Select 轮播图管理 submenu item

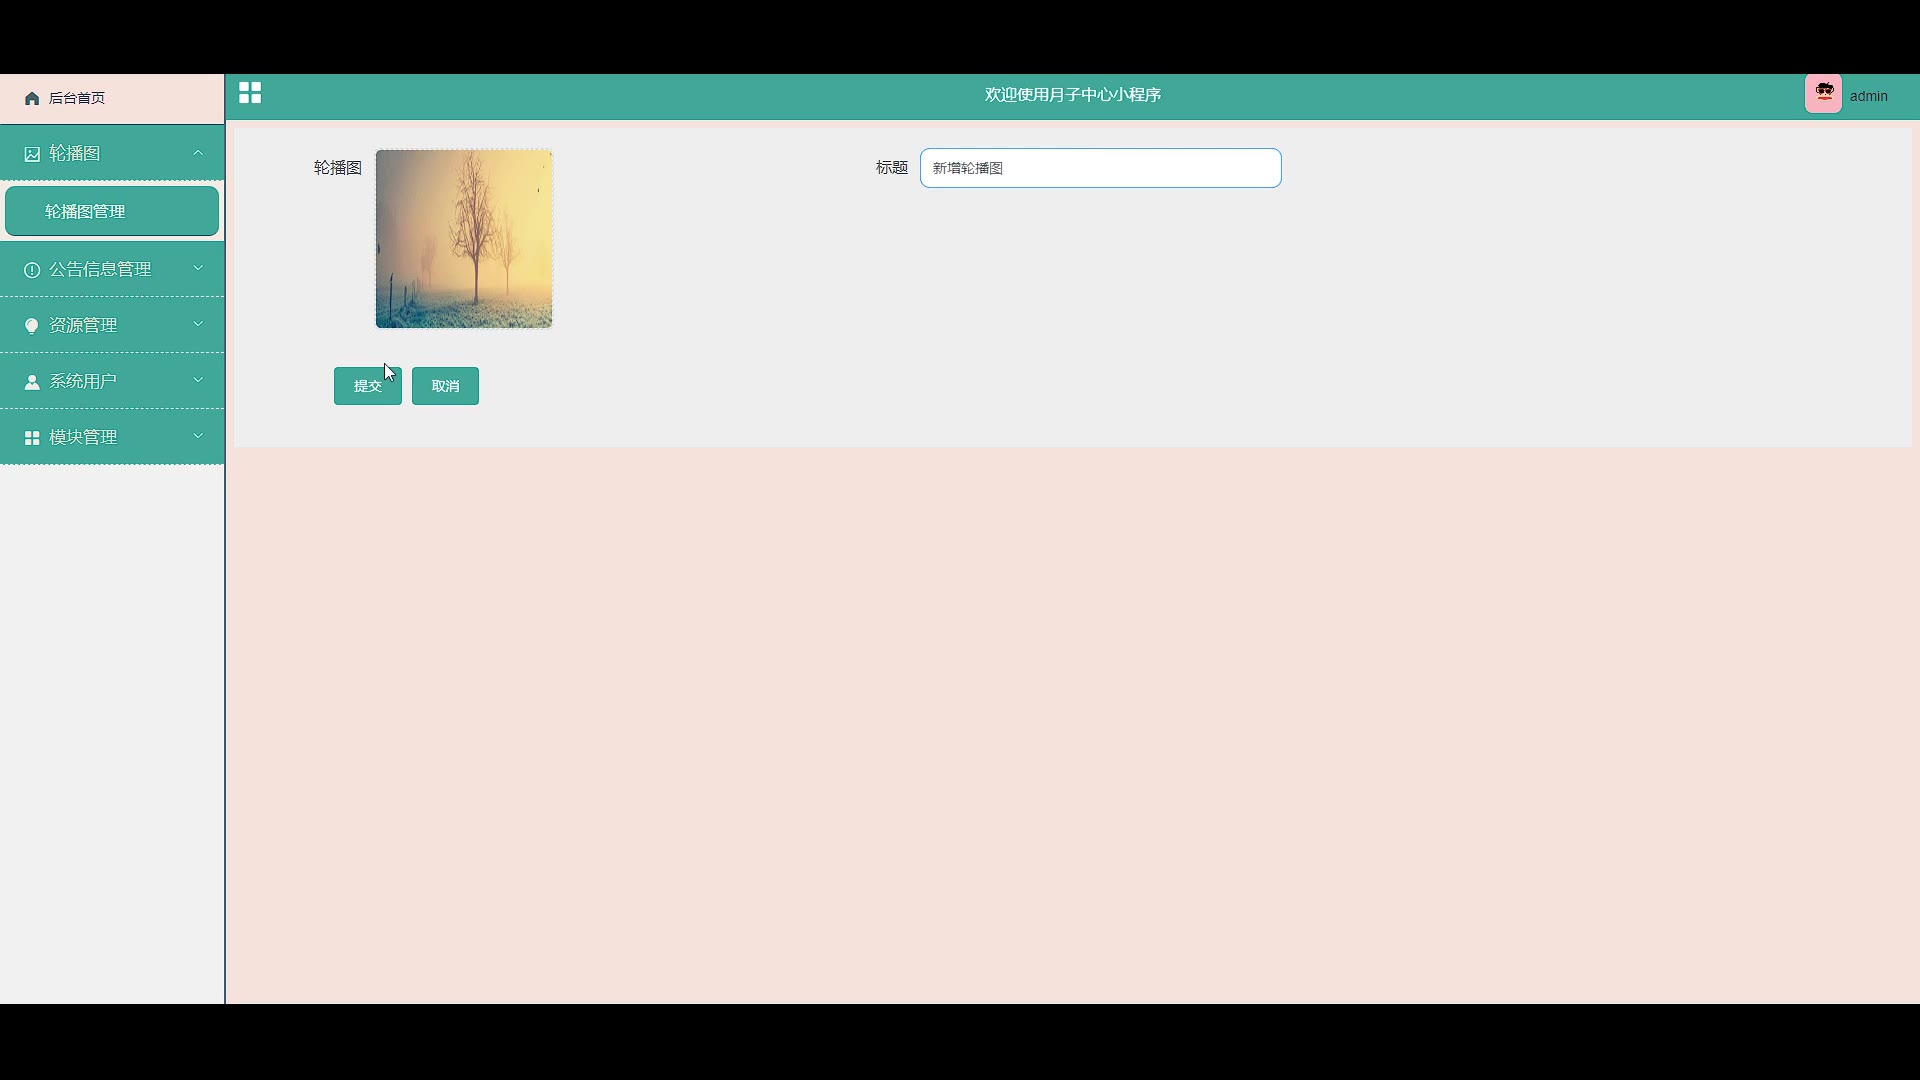pos(112,211)
